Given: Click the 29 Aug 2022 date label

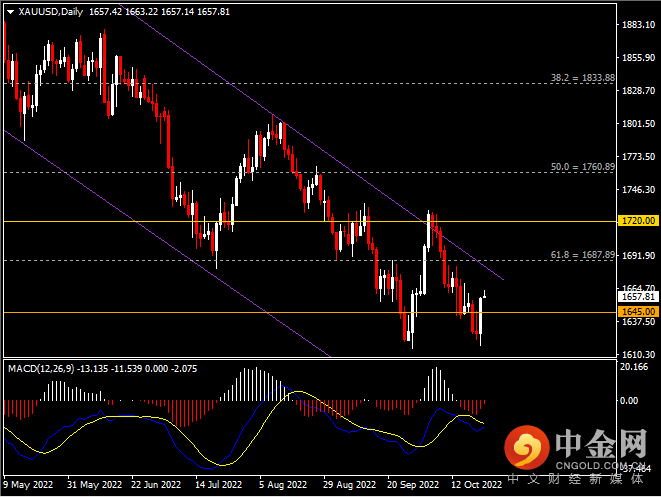Looking at the screenshot, I should 349,485.
